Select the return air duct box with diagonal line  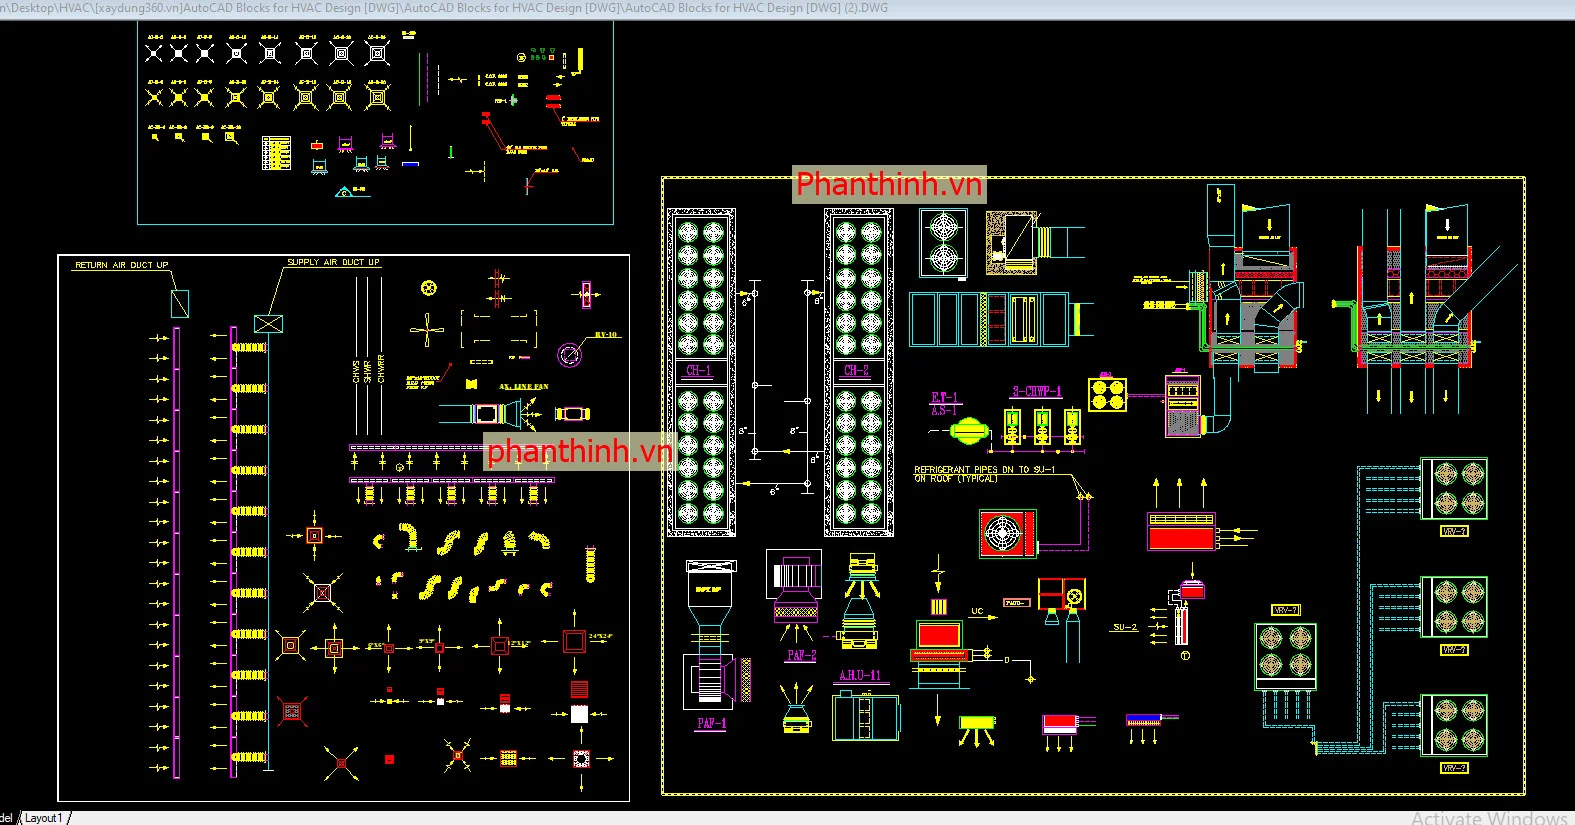[x=180, y=303]
